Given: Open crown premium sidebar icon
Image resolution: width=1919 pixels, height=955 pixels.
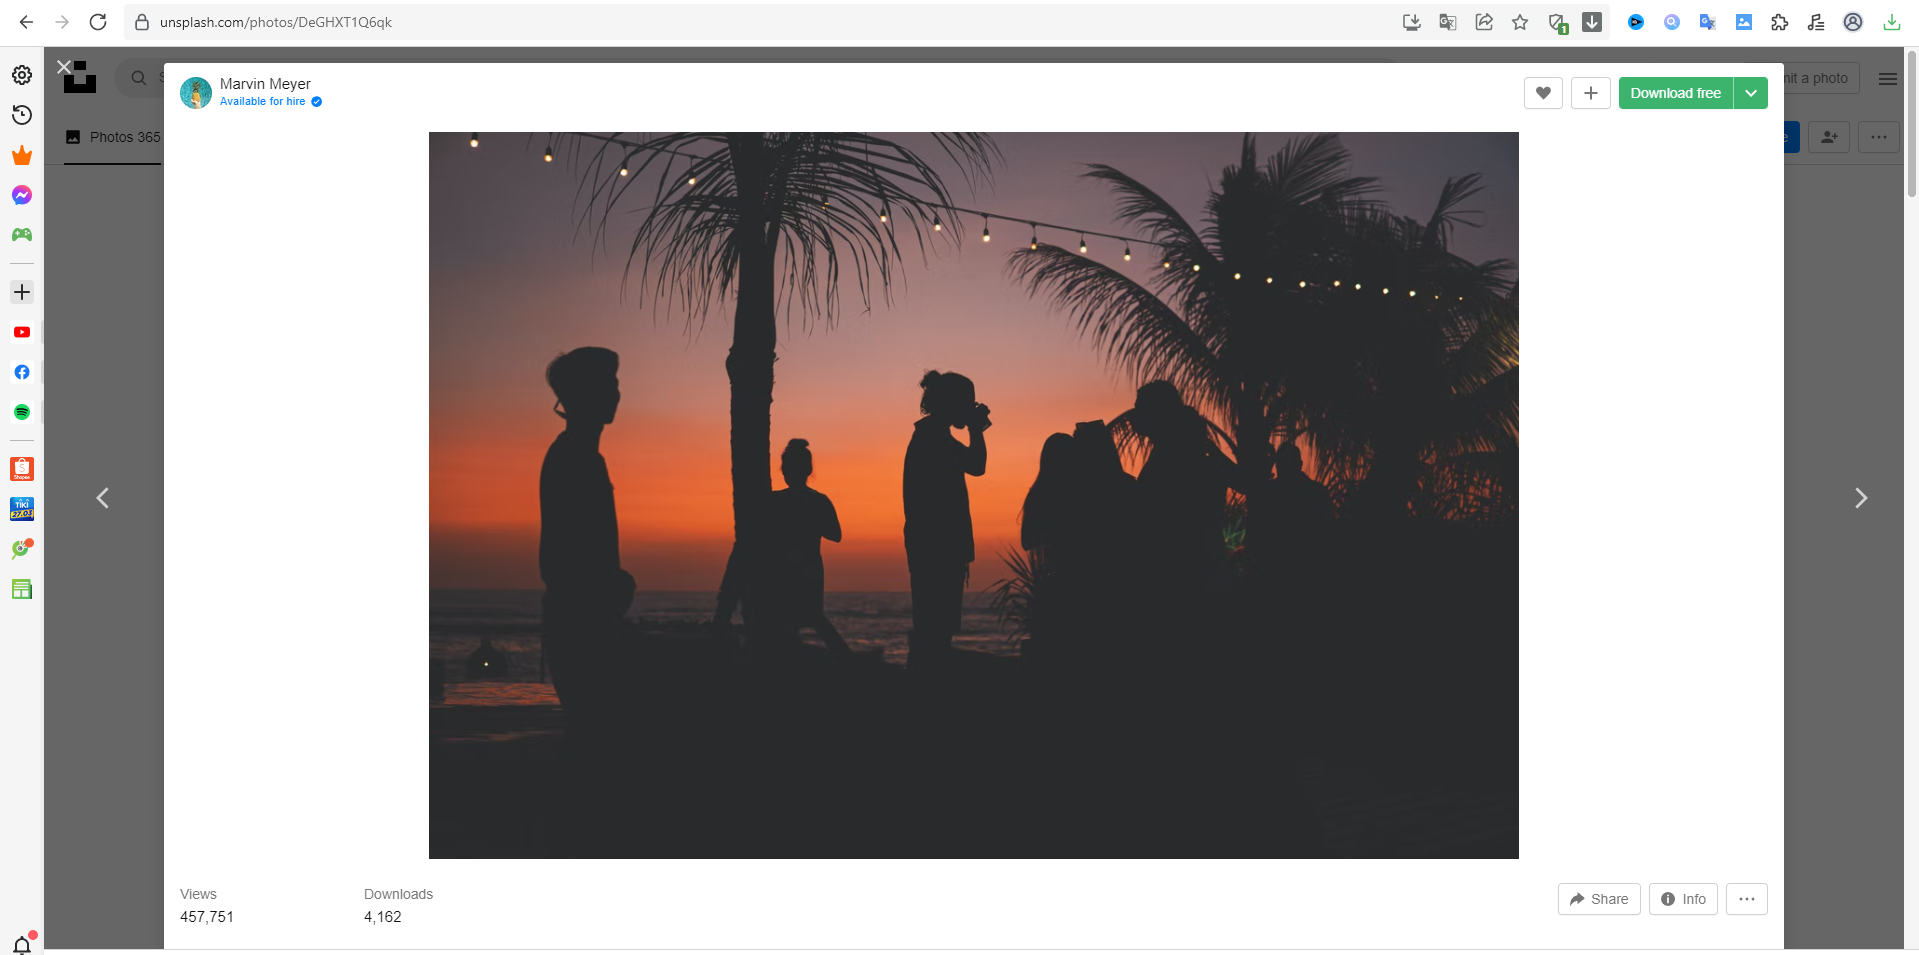Looking at the screenshot, I should tap(22, 155).
